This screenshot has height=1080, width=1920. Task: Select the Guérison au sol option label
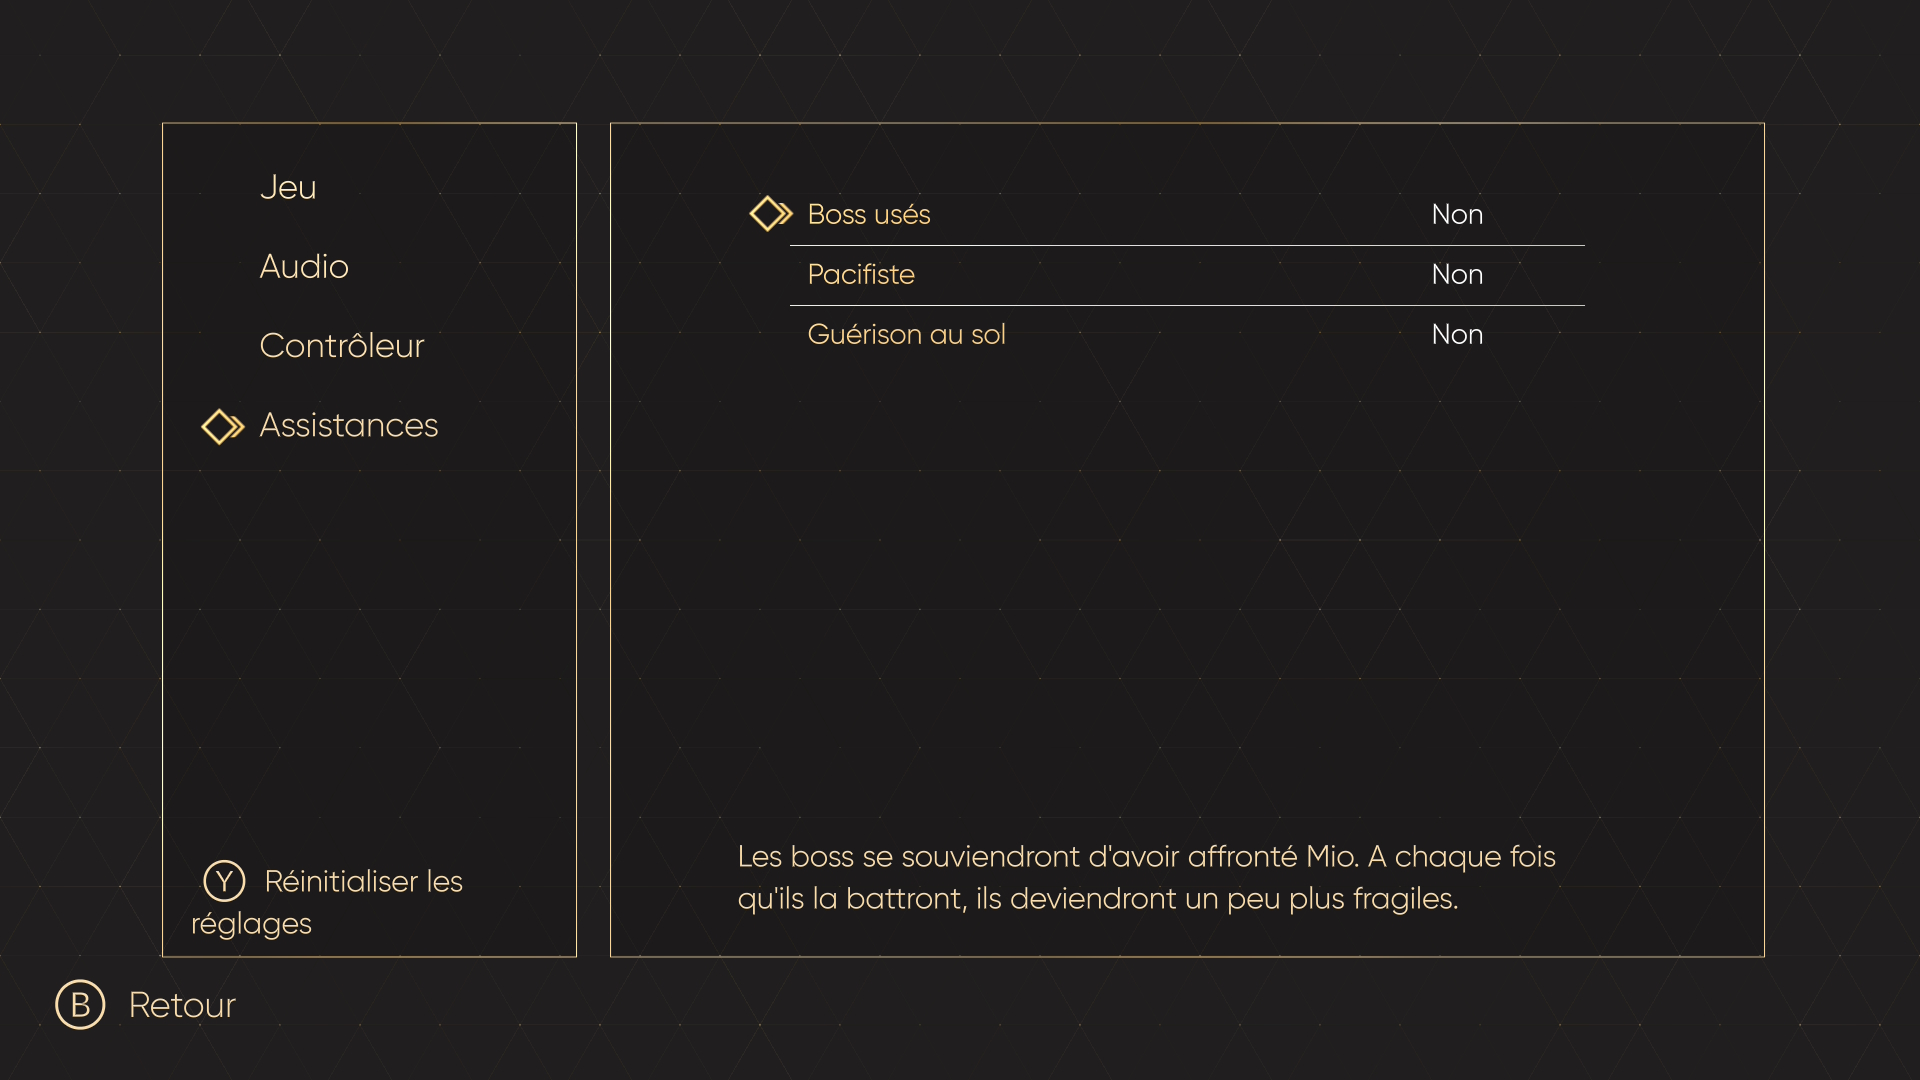pyautogui.click(x=906, y=335)
